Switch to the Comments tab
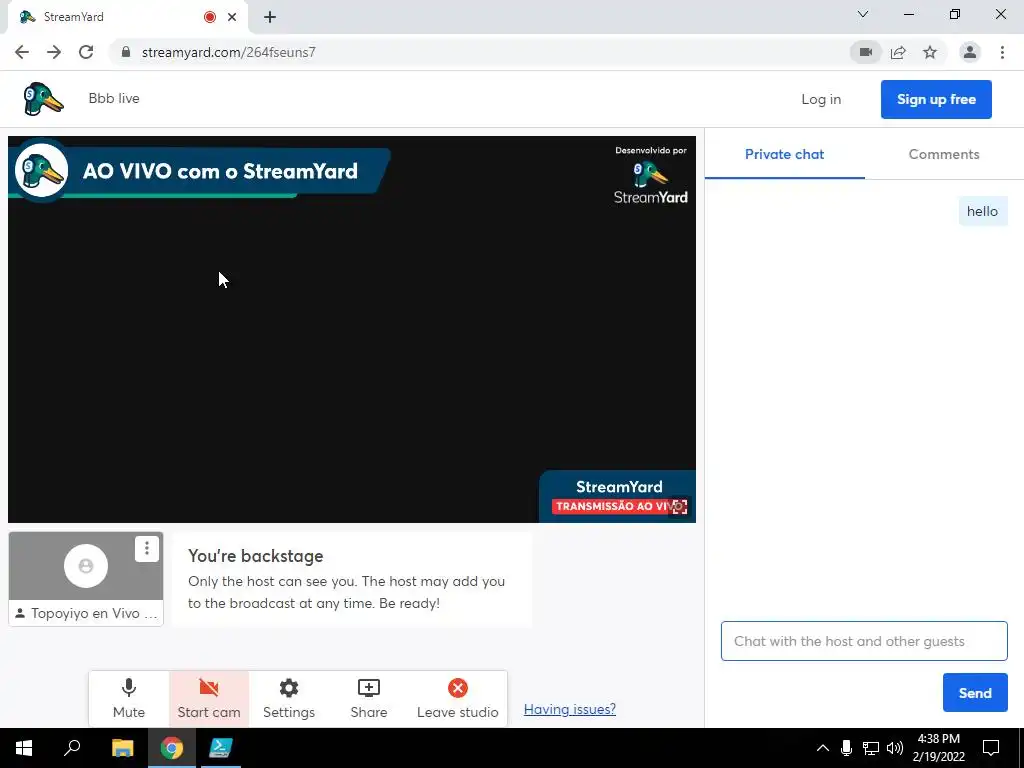 click(944, 155)
